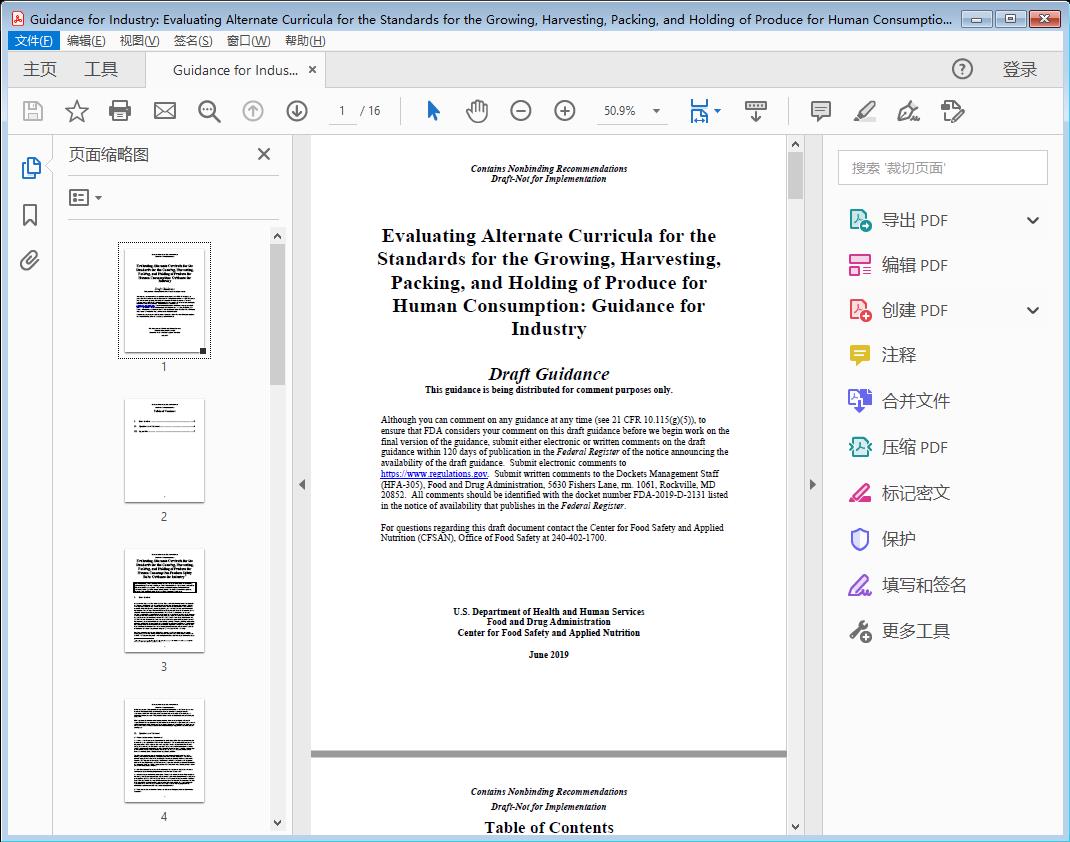Image resolution: width=1070 pixels, height=842 pixels.
Task: Select page 3 thumbnail in the sidebar
Action: 164,602
